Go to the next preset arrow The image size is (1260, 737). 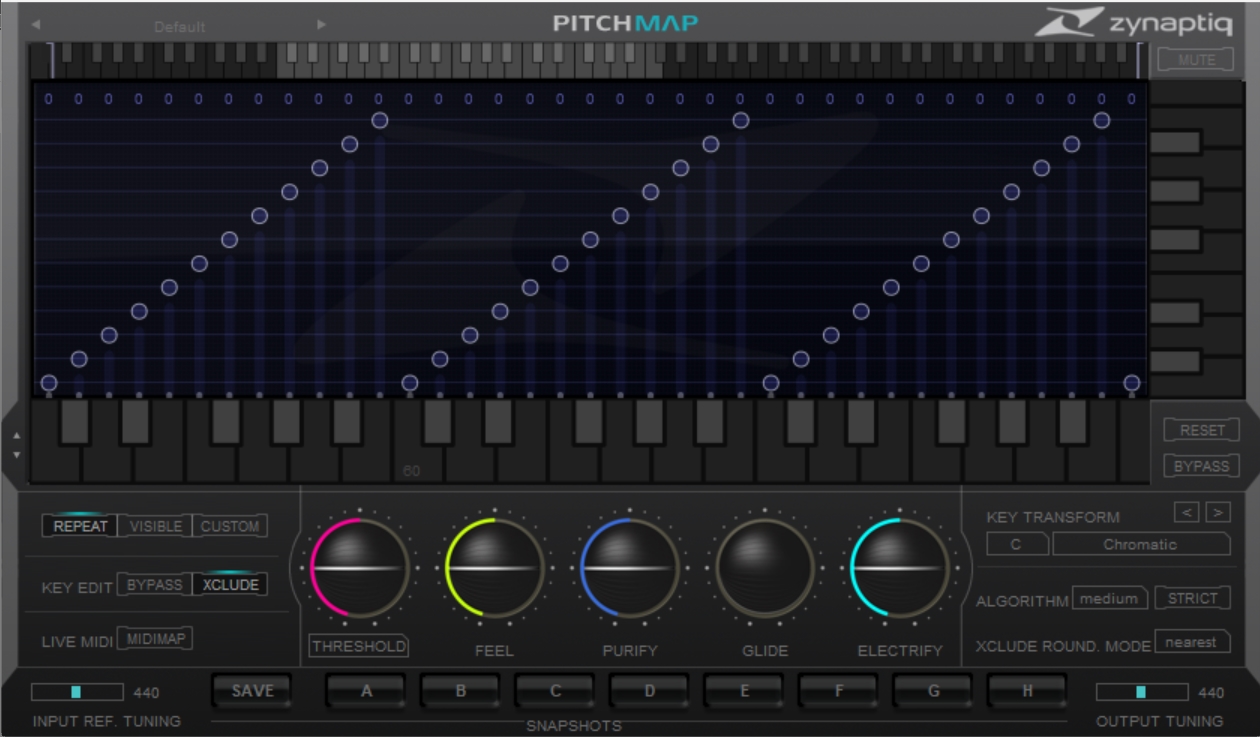click(321, 25)
